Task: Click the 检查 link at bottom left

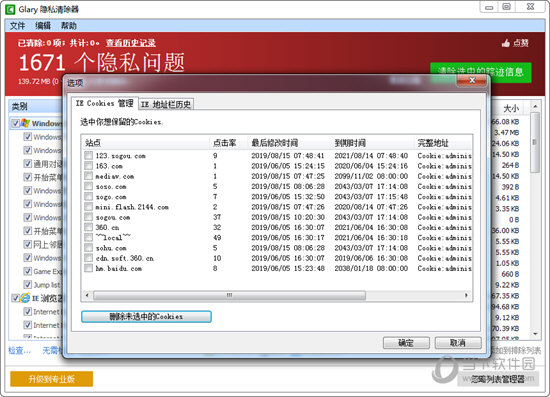Action: (20, 350)
